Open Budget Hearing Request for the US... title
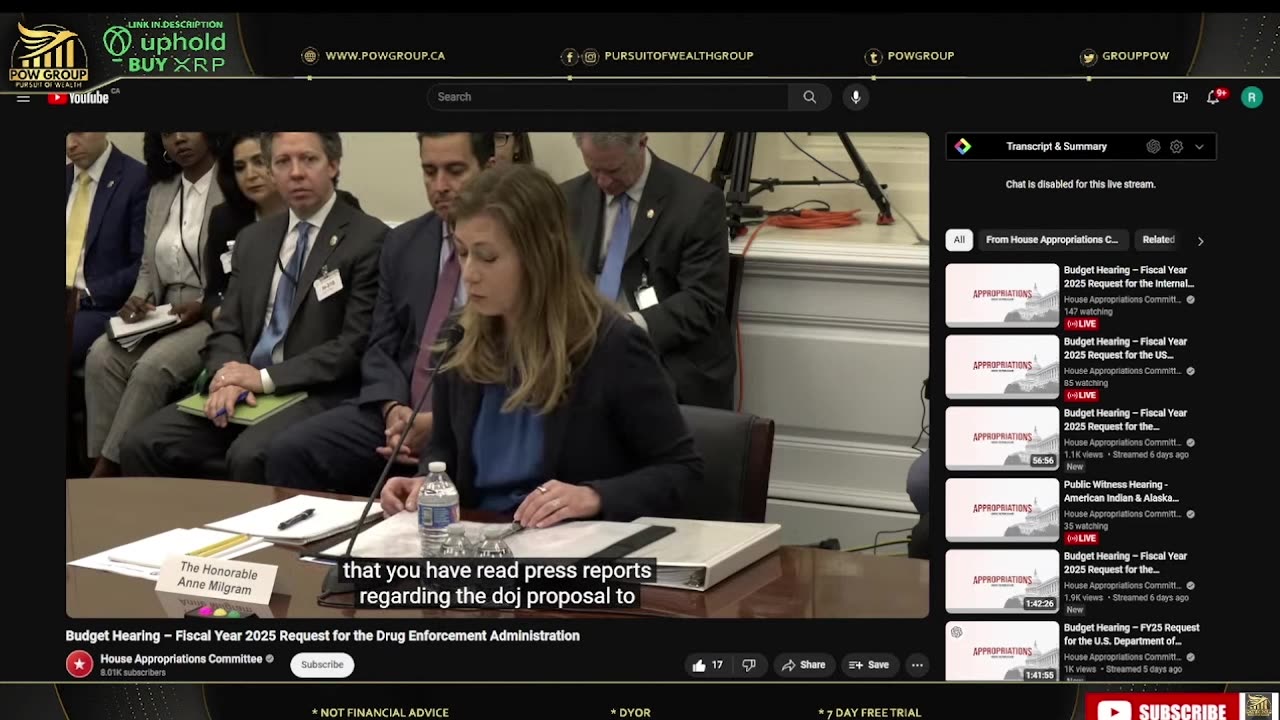1280x720 pixels. (1125, 348)
